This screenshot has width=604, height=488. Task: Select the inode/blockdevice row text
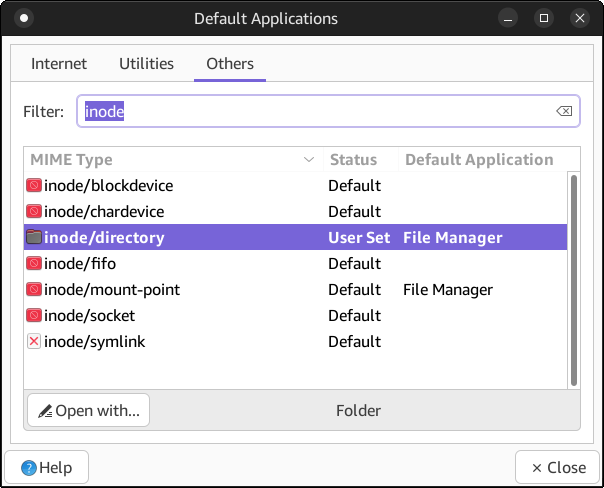click(x=109, y=186)
